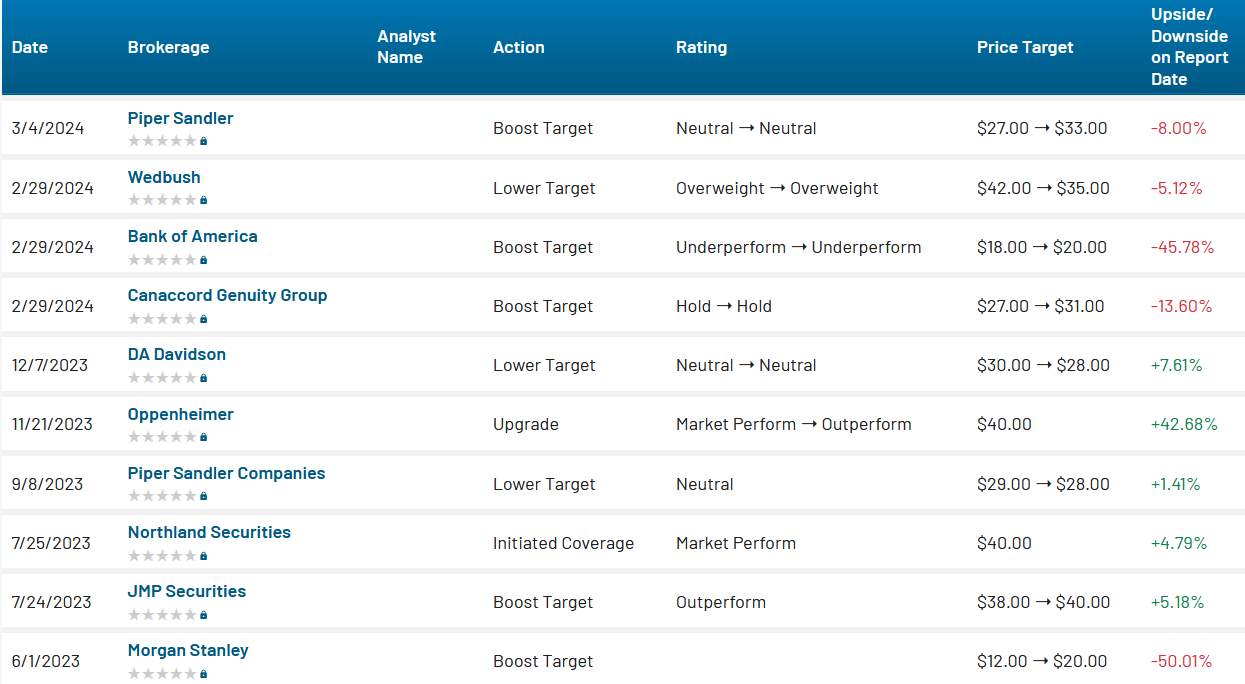This screenshot has height=684, width=1245.
Task: Select the Rating column header
Action: pos(701,47)
